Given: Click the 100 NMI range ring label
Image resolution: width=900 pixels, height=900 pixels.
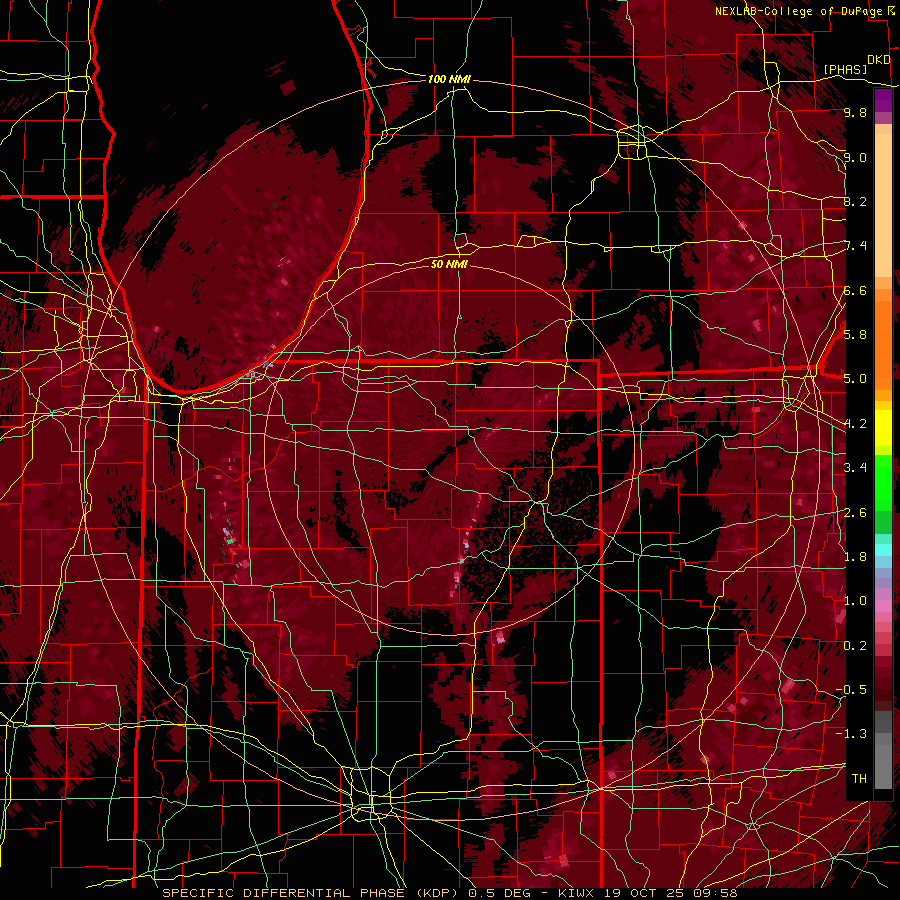Looking at the screenshot, I should (449, 79).
